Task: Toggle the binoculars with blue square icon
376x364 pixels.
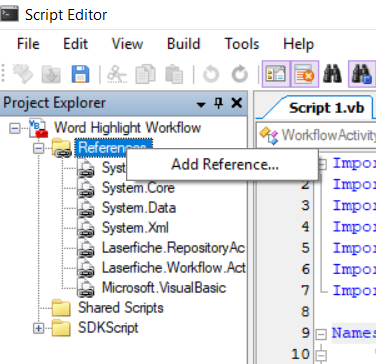Action: pos(362,74)
